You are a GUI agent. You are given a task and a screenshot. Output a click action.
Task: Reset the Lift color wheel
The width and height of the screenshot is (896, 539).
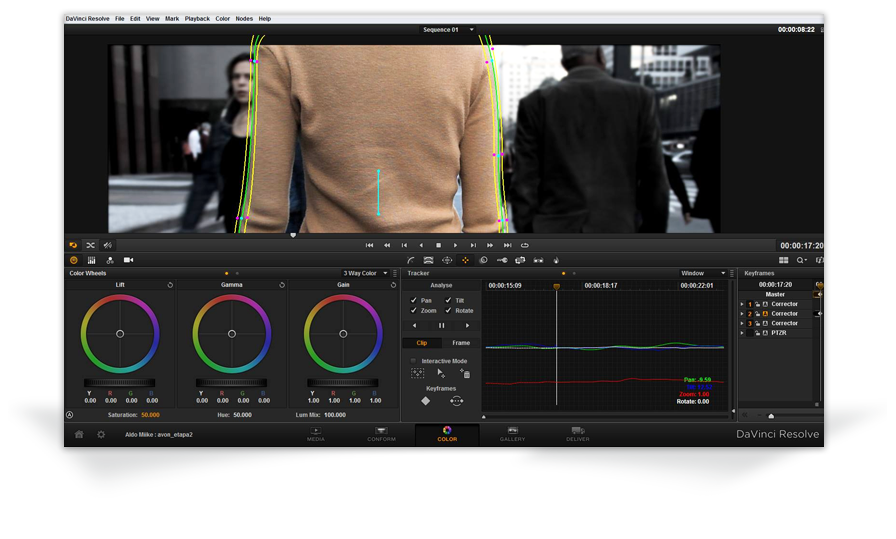170,285
